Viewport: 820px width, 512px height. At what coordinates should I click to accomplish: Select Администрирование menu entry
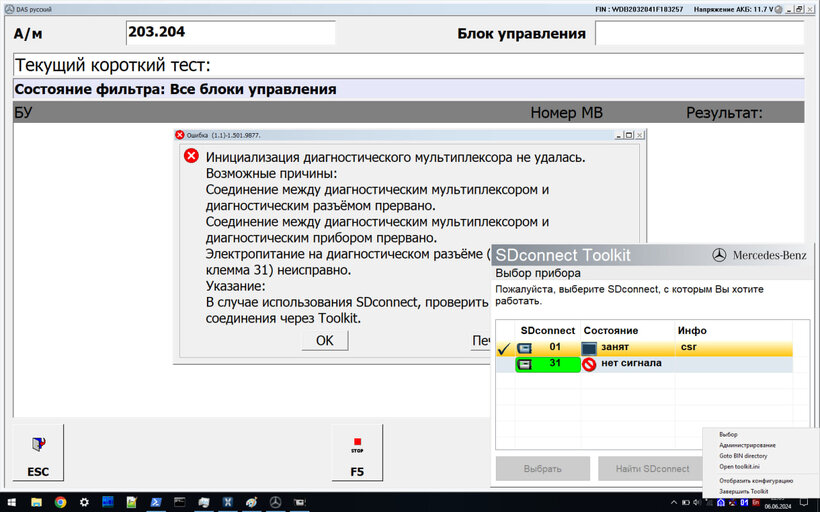click(747, 446)
